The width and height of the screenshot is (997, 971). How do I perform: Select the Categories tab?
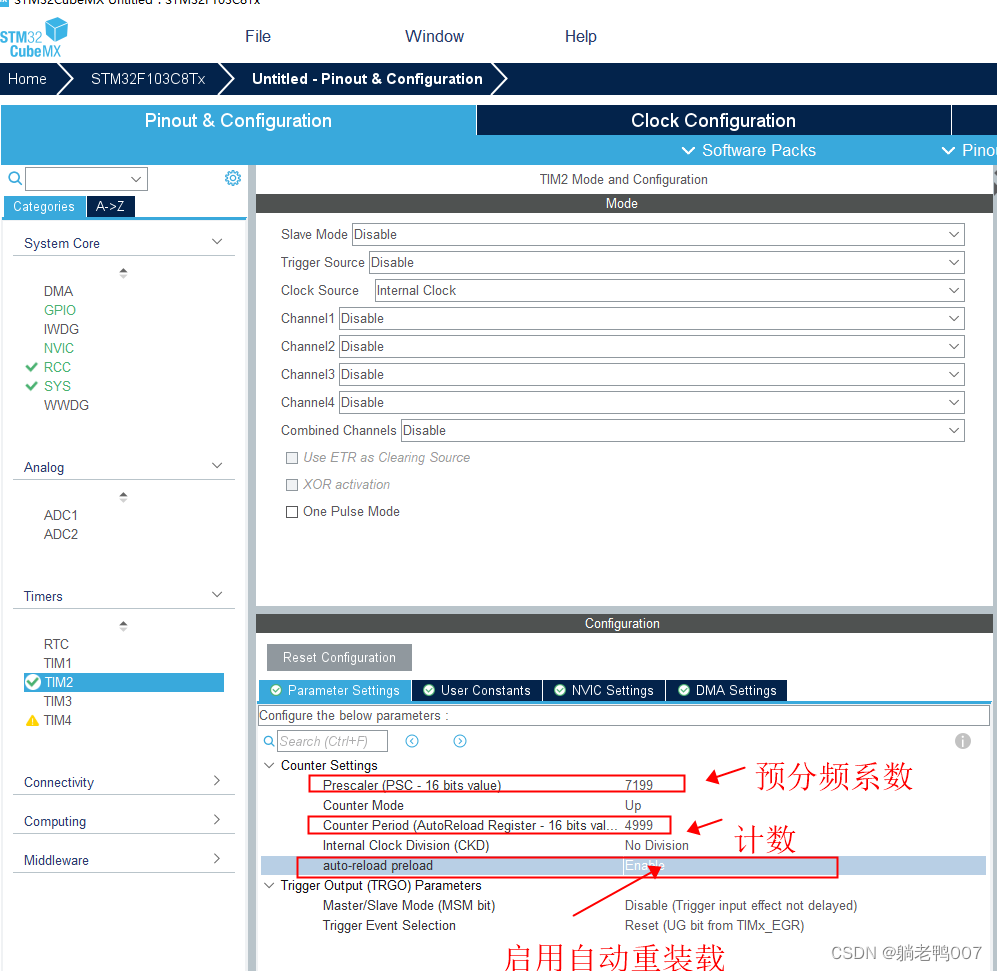(x=44, y=206)
